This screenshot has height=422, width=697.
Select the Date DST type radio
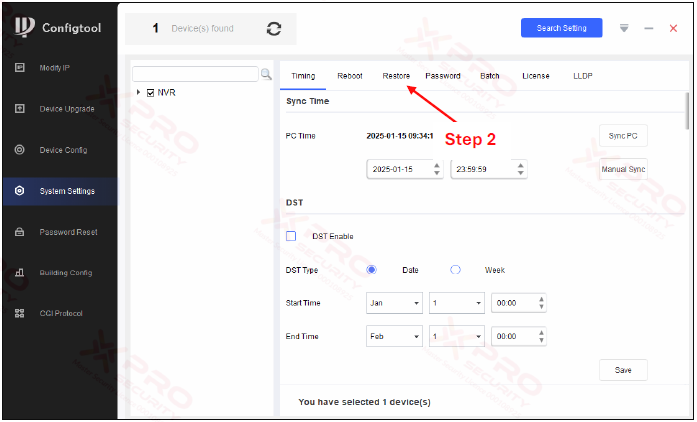[x=371, y=270]
